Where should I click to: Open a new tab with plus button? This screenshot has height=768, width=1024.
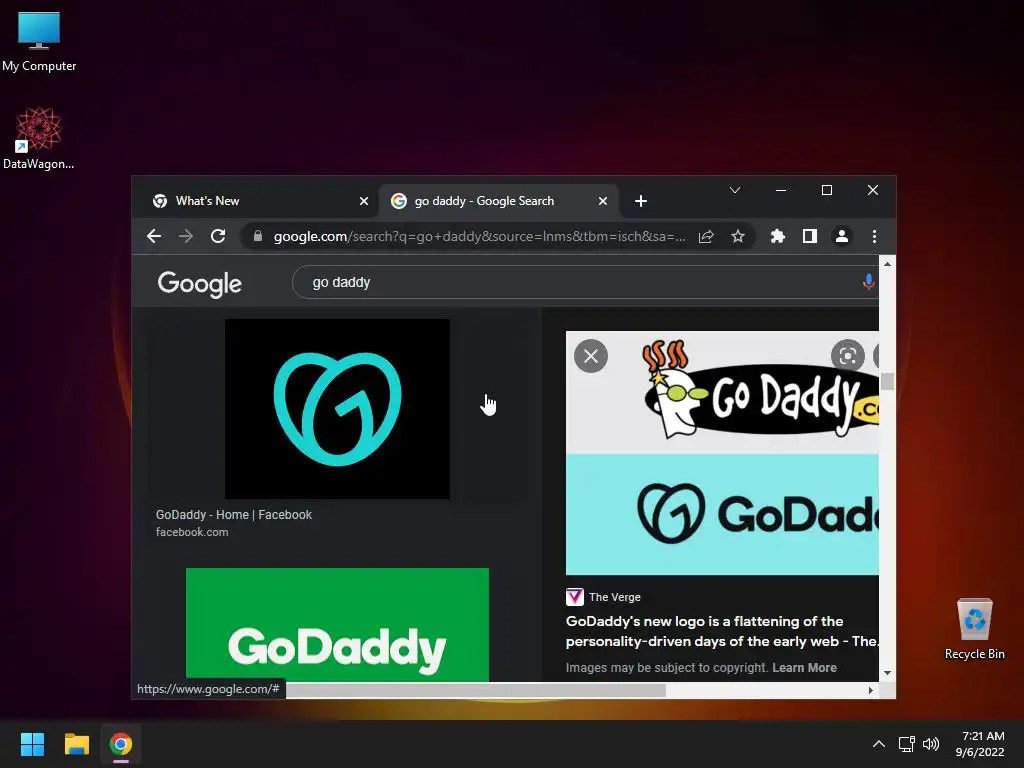(641, 201)
